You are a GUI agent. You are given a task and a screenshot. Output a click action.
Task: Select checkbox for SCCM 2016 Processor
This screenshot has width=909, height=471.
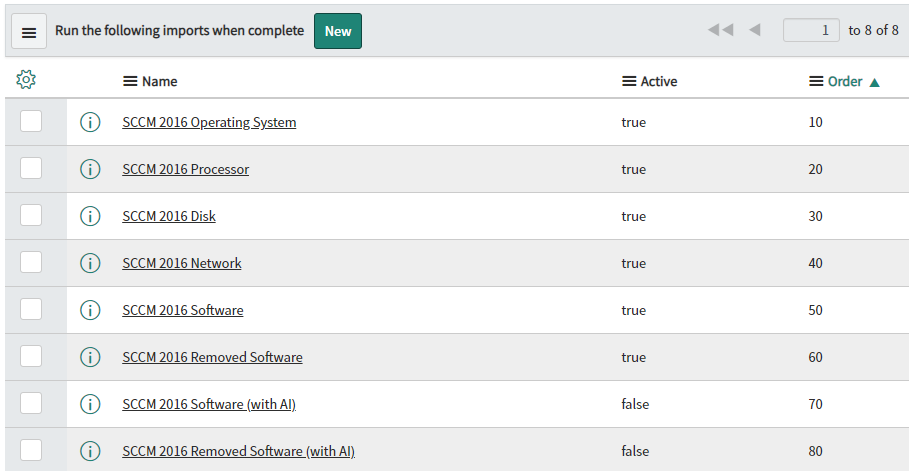point(31,168)
